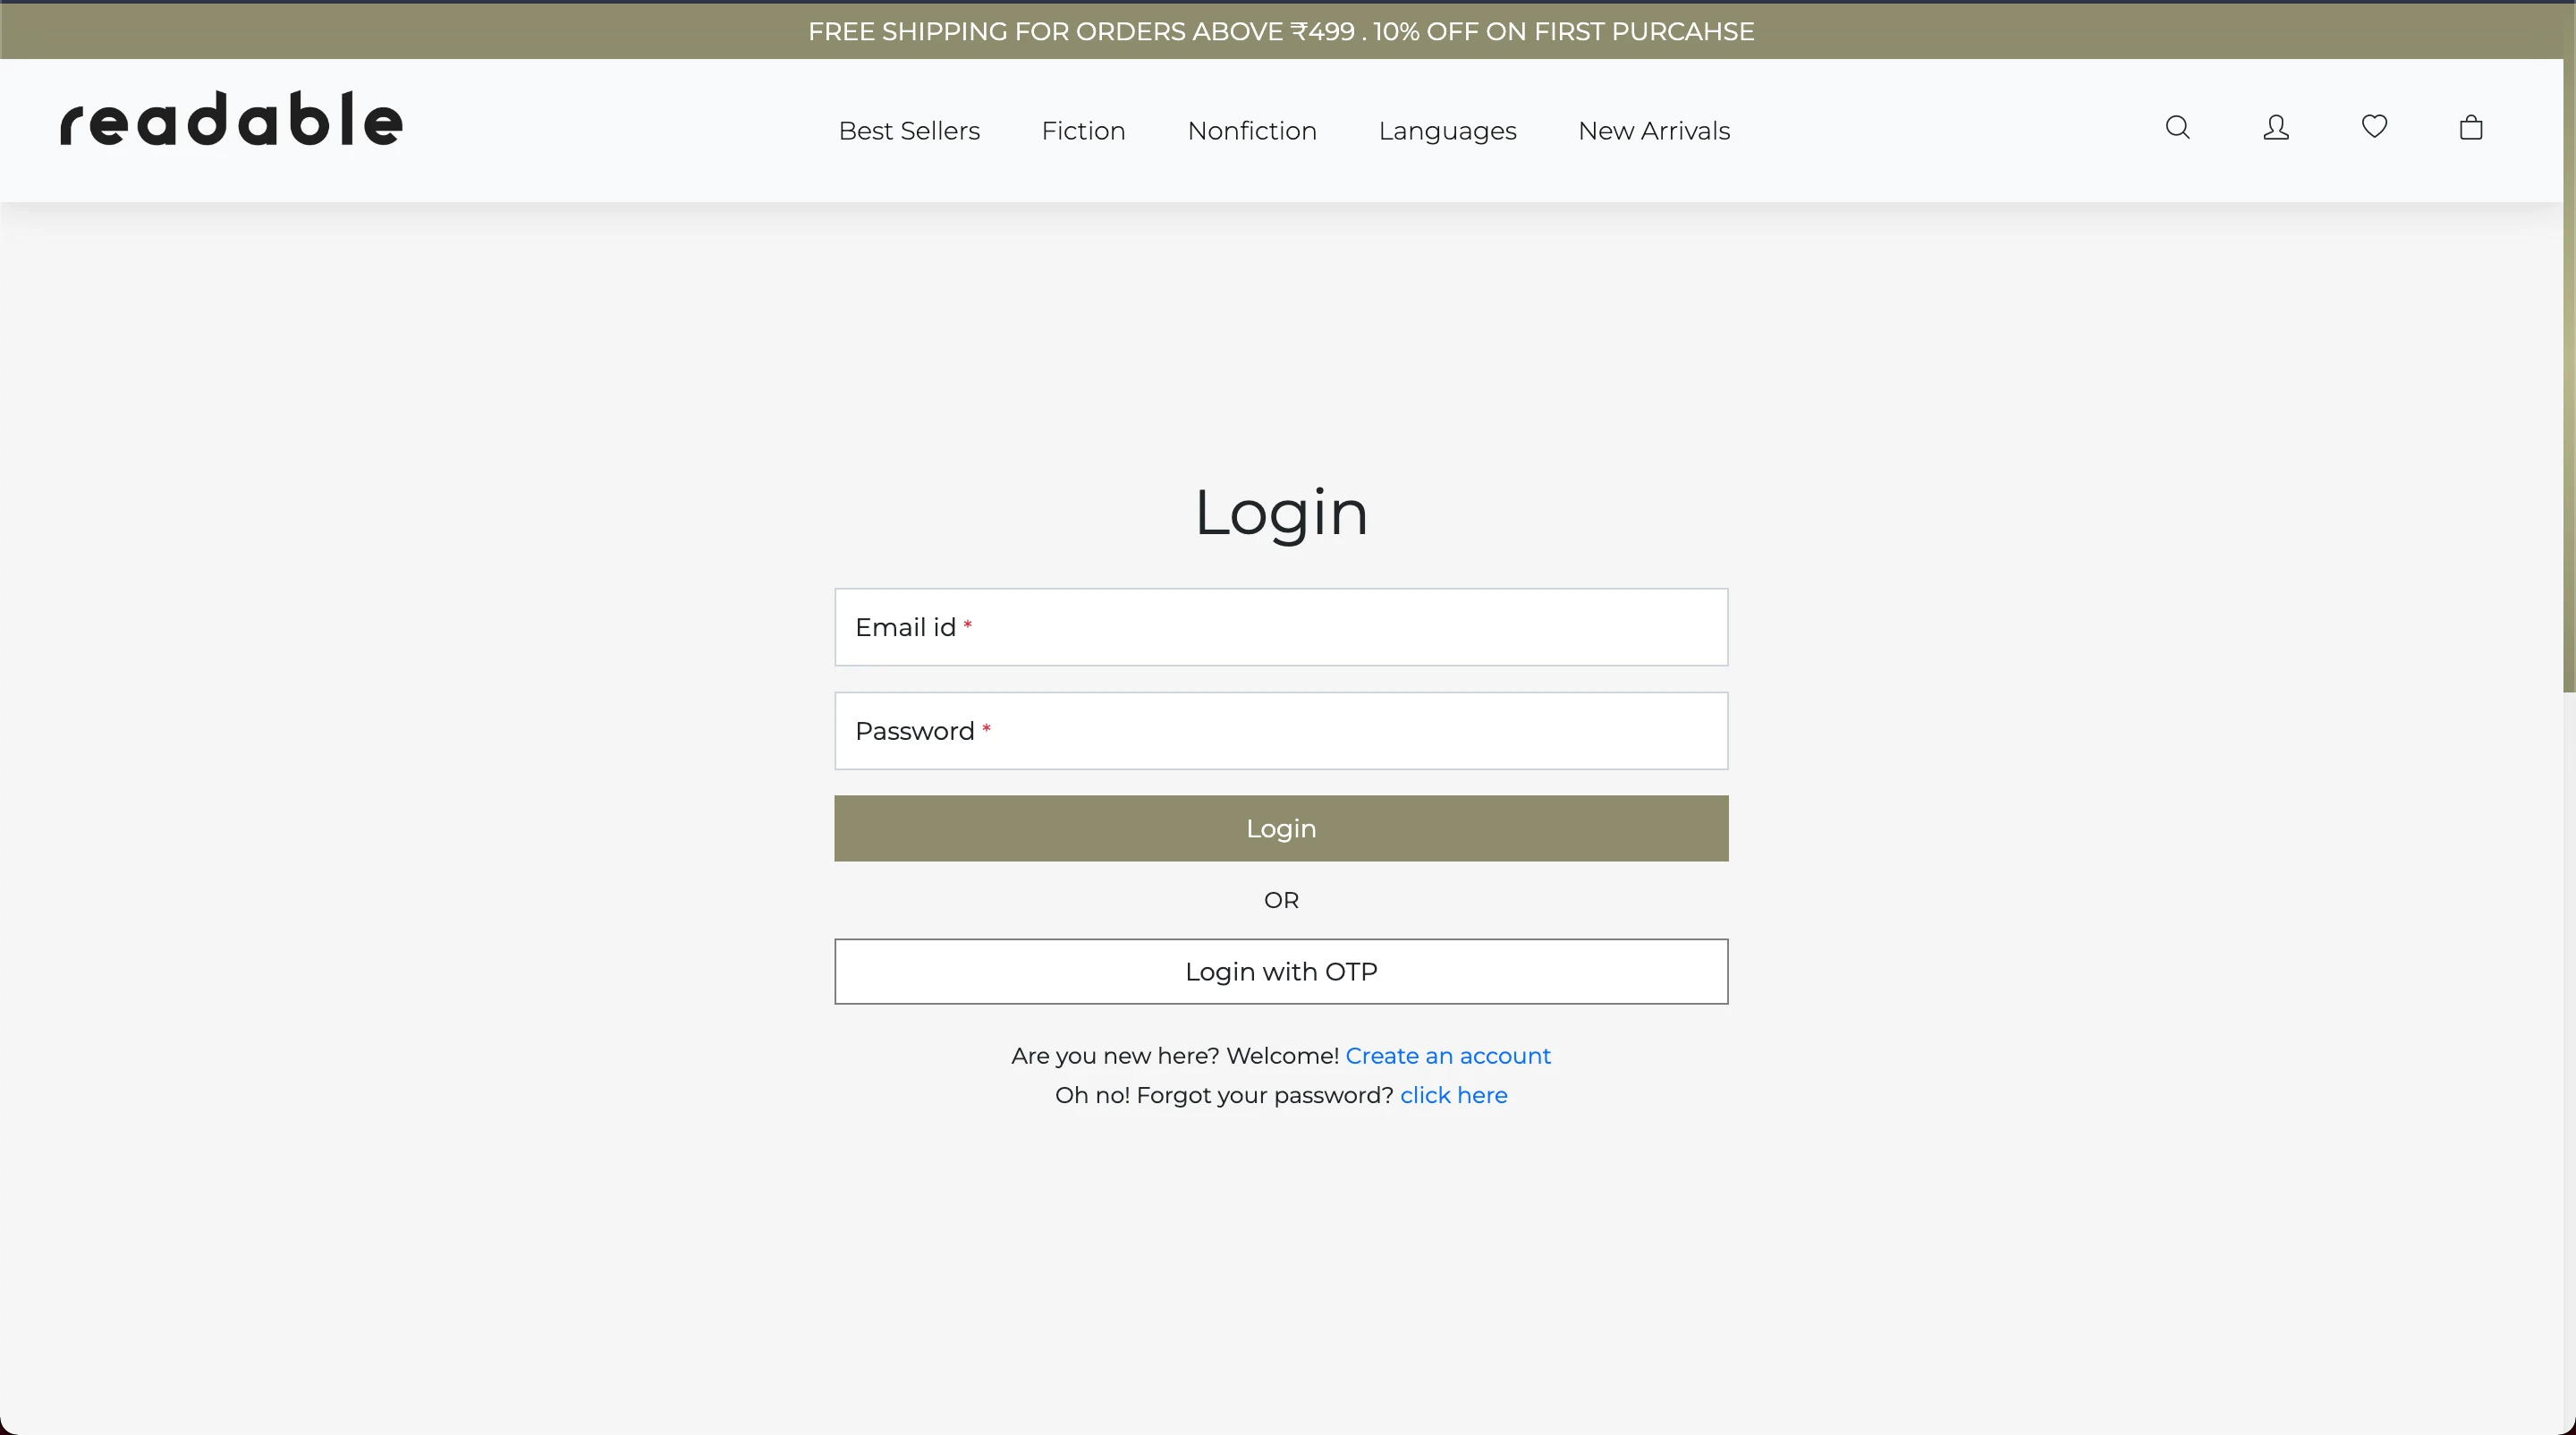2576x1435 pixels.
Task: Open the Best Sellers menu
Action: [909, 131]
